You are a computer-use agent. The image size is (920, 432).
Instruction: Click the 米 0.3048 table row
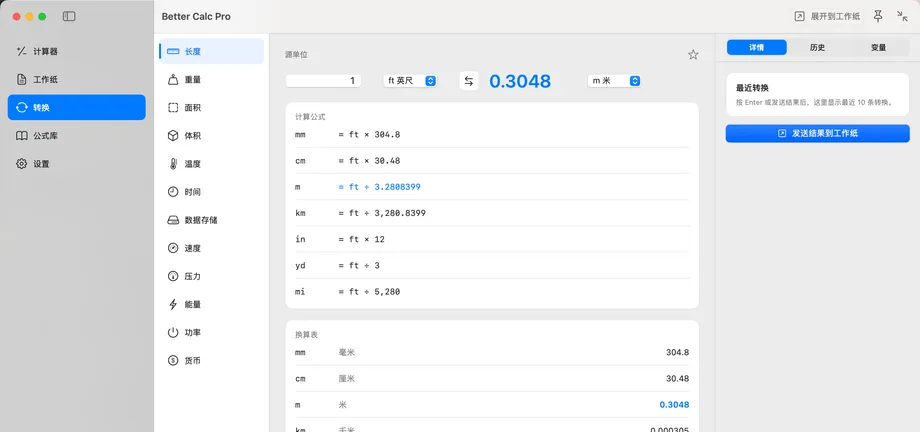(x=492, y=405)
